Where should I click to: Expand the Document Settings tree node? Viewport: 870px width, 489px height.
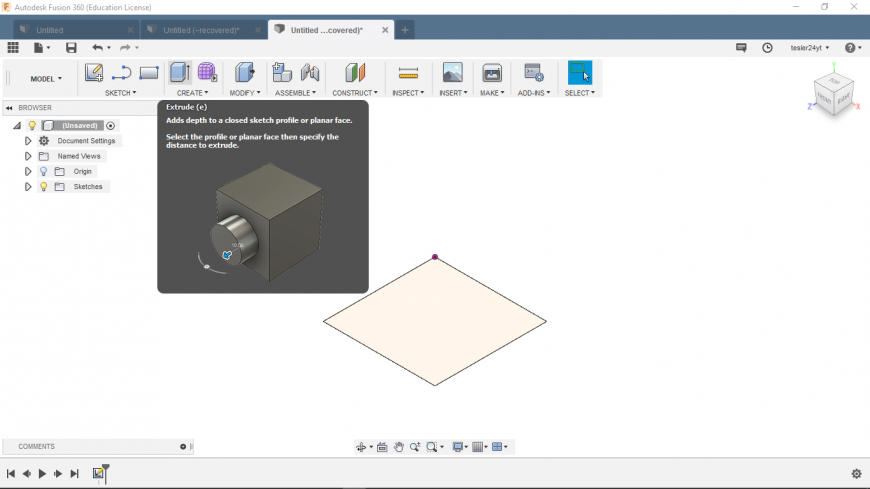click(28, 141)
